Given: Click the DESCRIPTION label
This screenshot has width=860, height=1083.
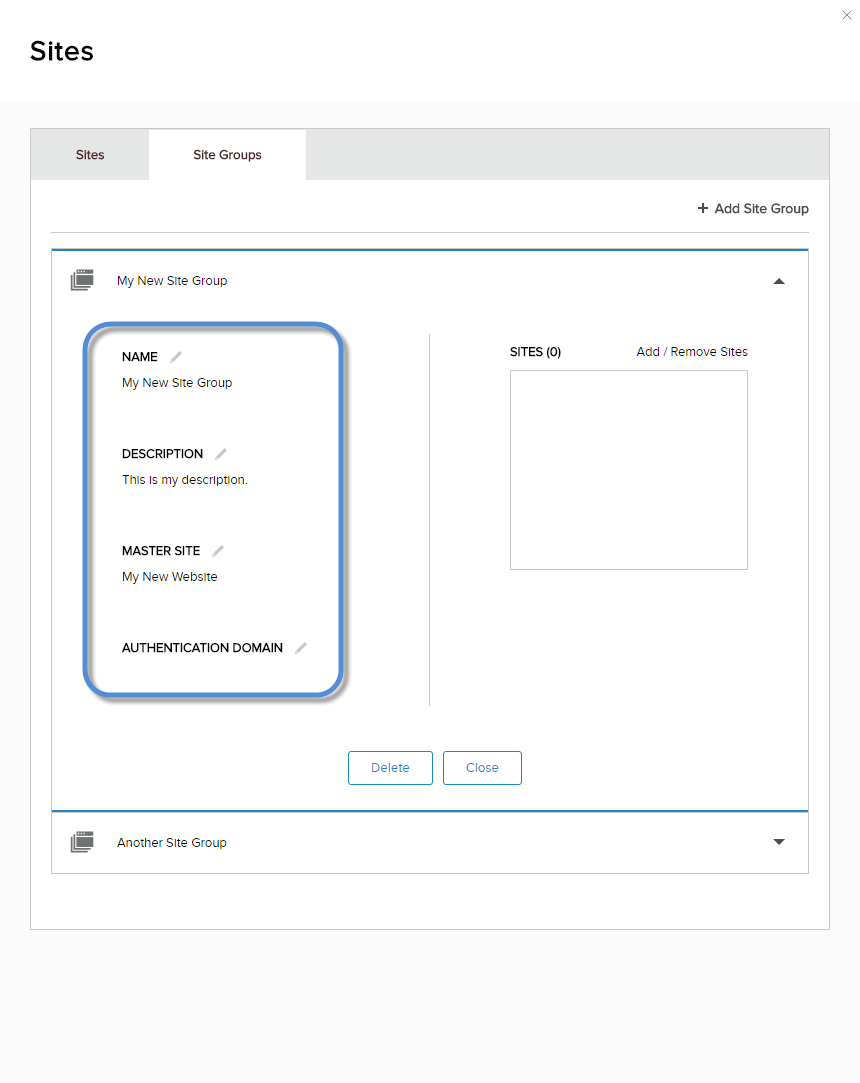Looking at the screenshot, I should (x=162, y=454).
